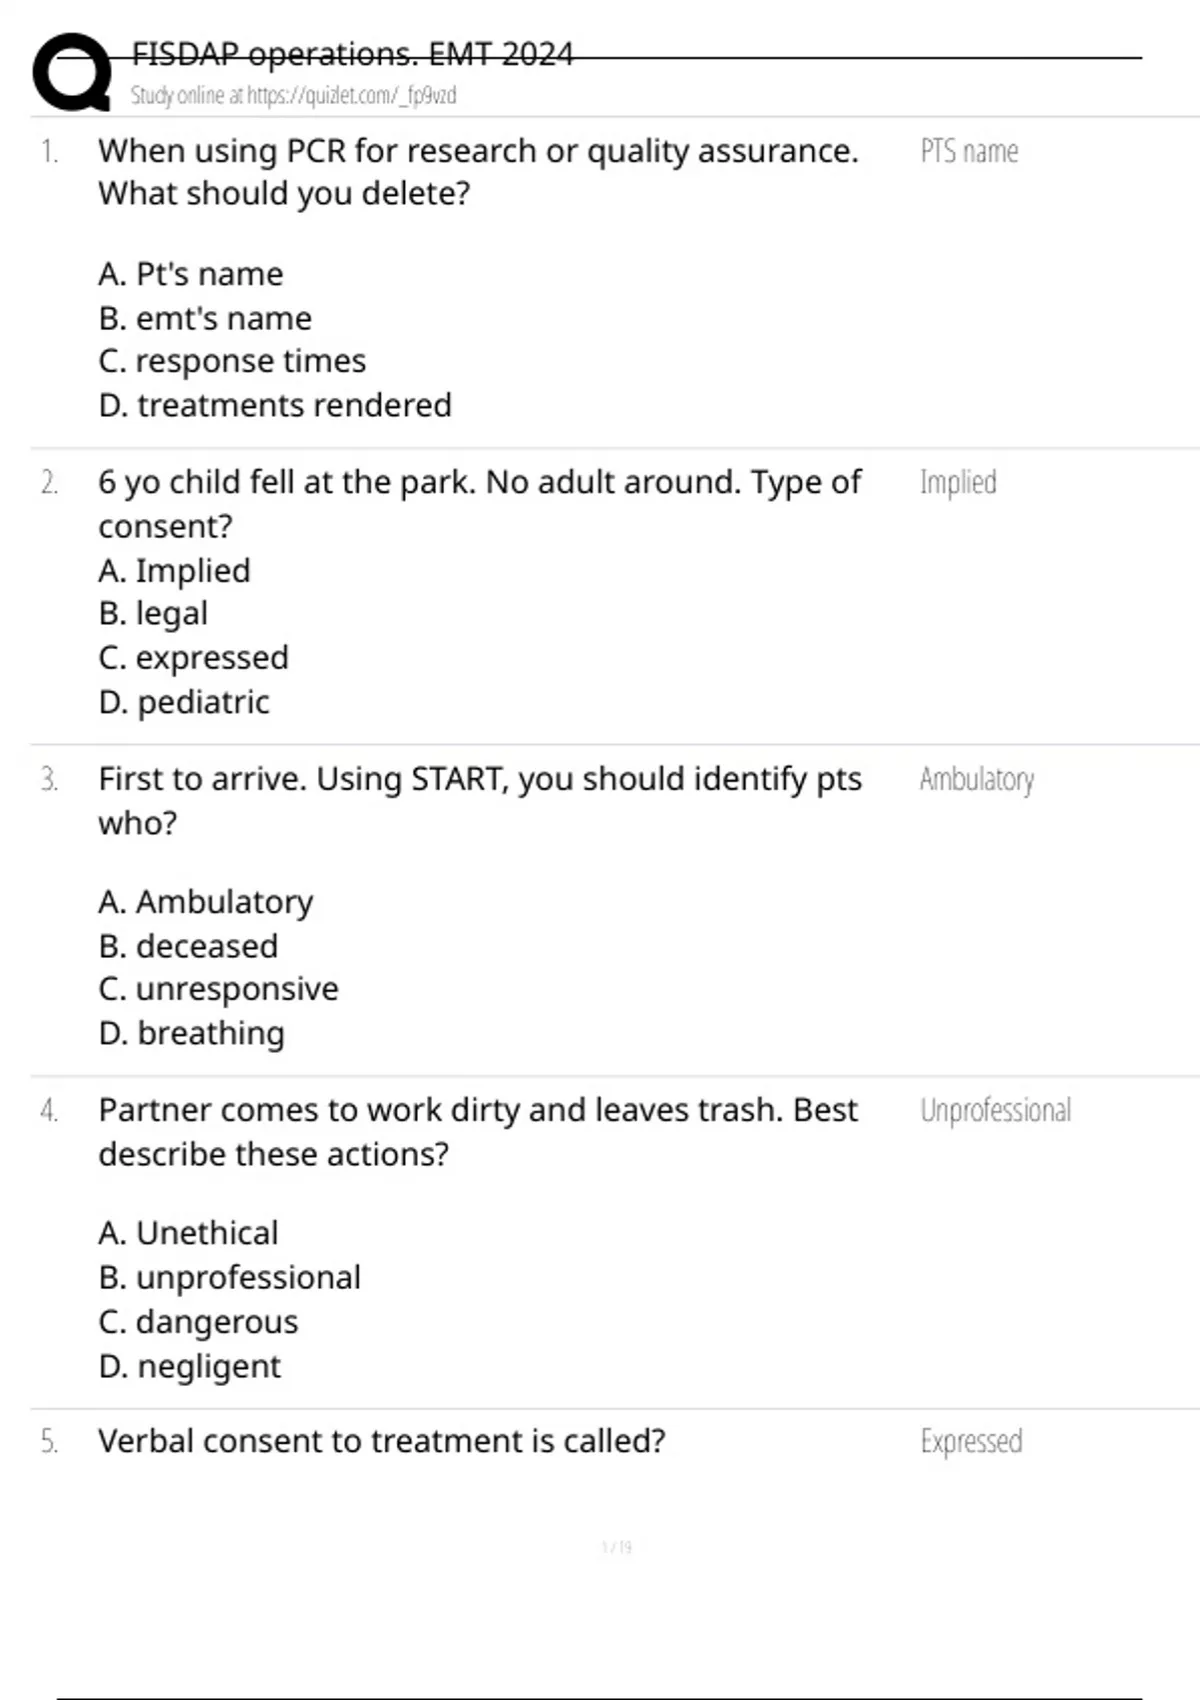Pick option D. negligent

click(x=189, y=1366)
